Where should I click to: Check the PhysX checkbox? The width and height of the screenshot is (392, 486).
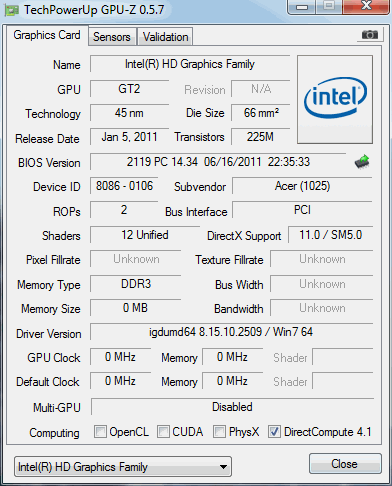(219, 431)
